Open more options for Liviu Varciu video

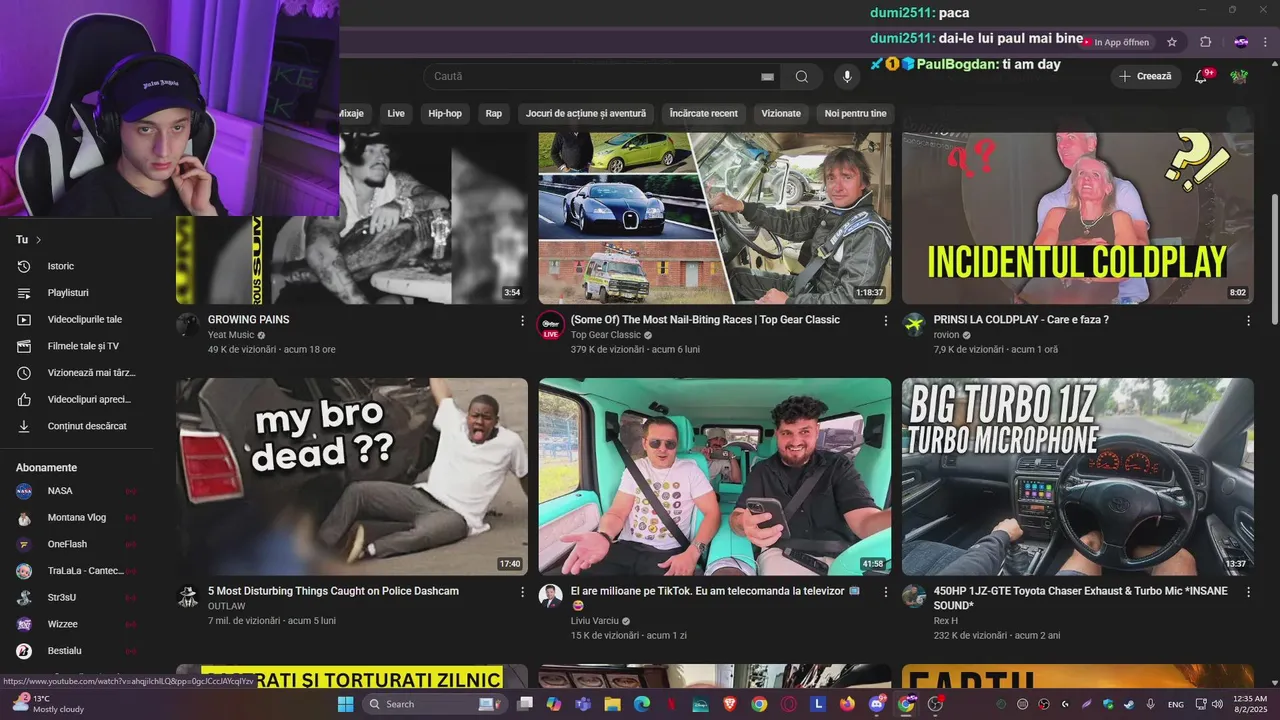pyautogui.click(x=885, y=592)
